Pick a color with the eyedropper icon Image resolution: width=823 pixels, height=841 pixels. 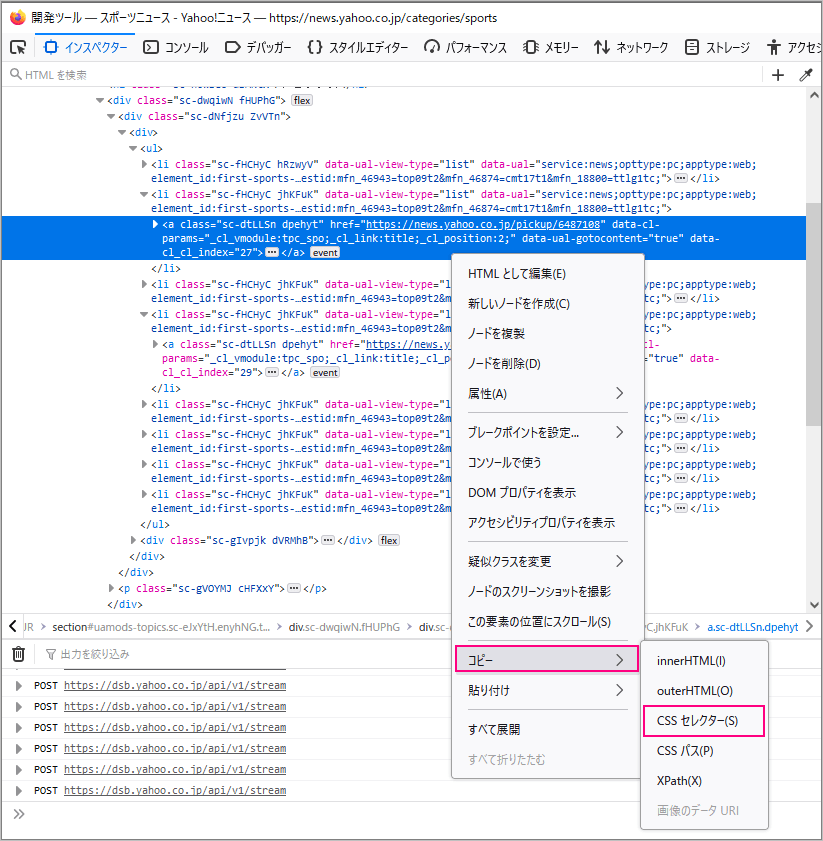(805, 75)
